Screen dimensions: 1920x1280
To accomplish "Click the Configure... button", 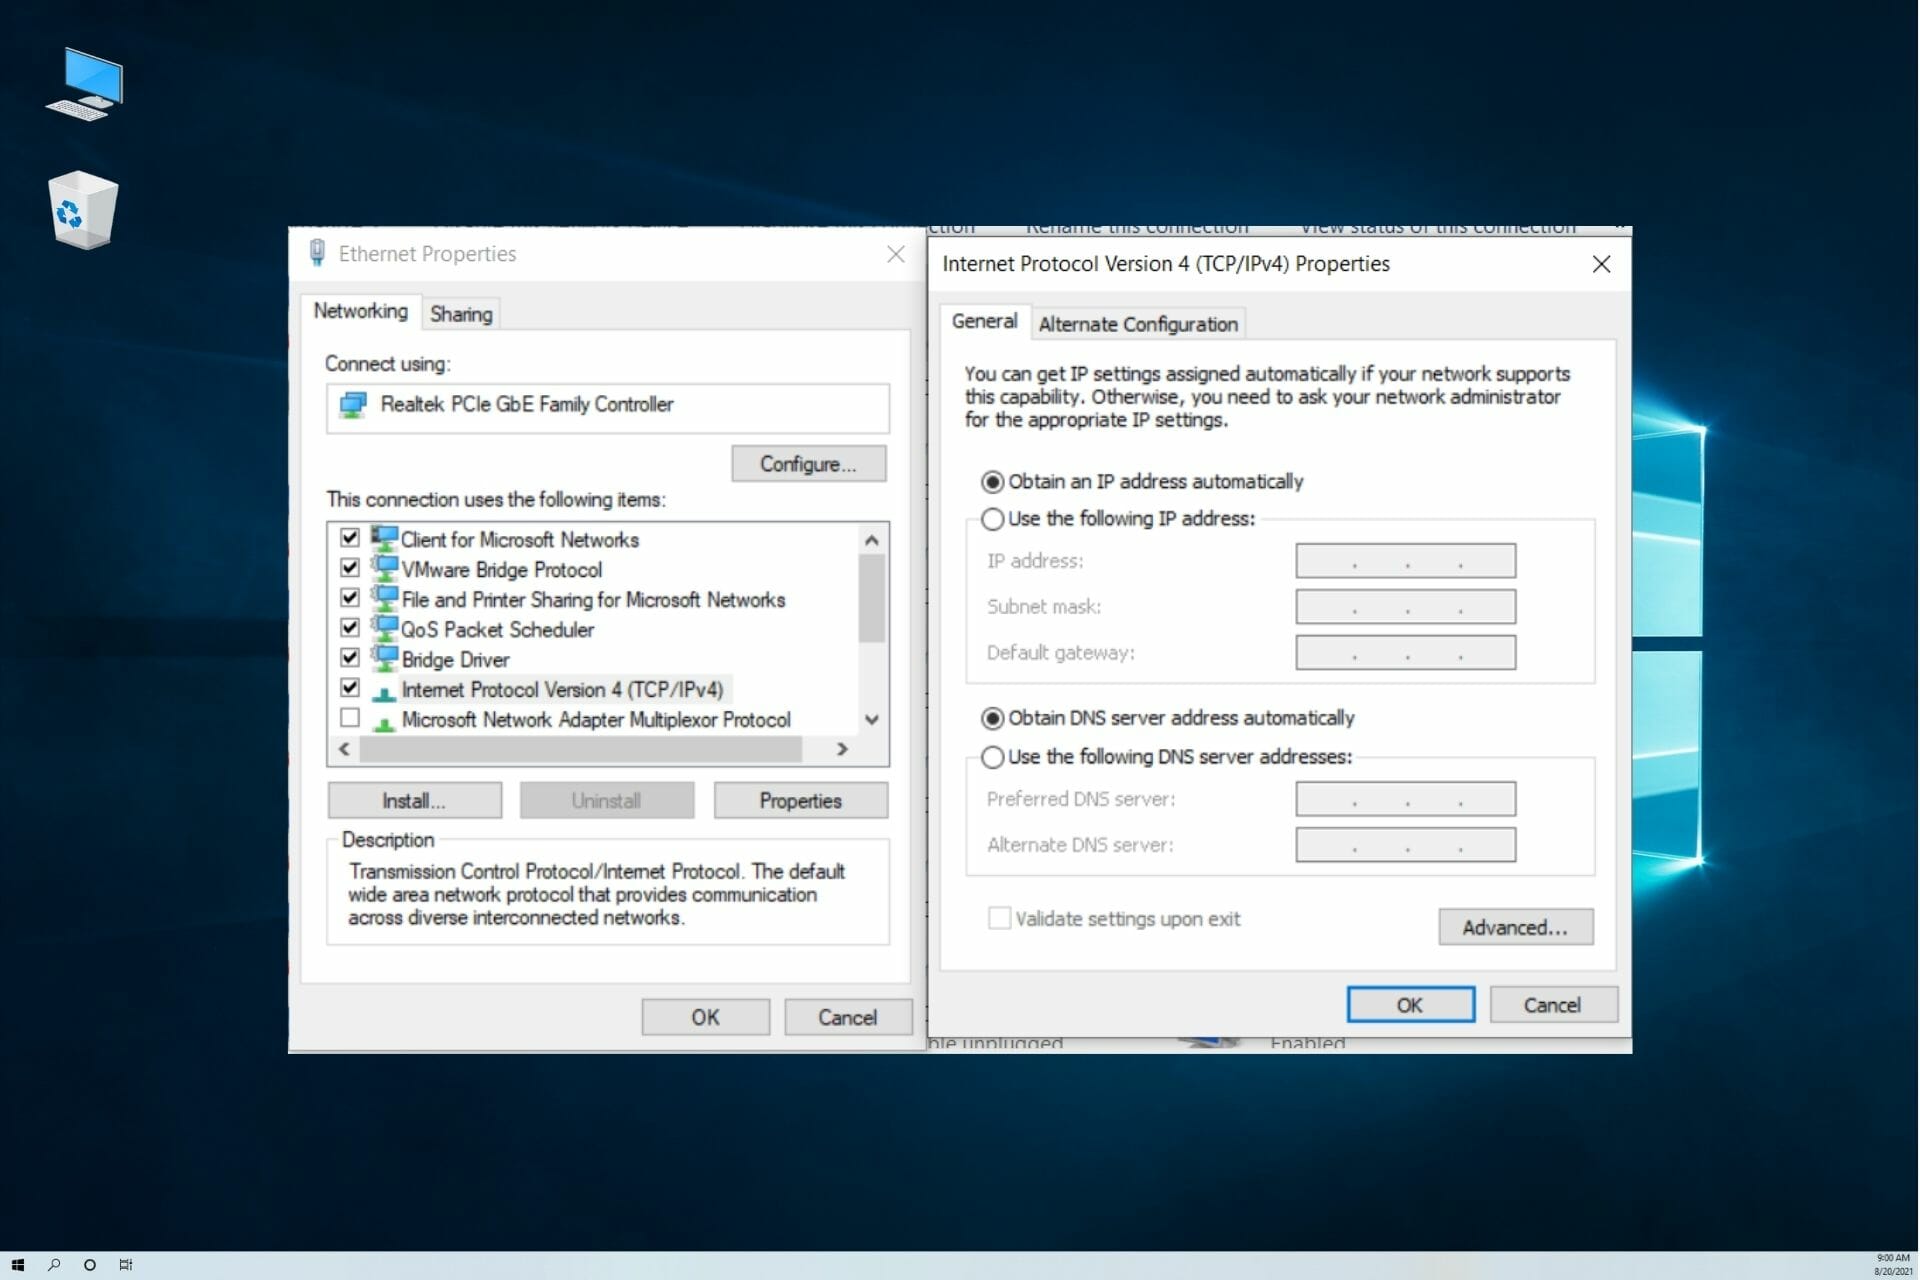I will coord(808,464).
